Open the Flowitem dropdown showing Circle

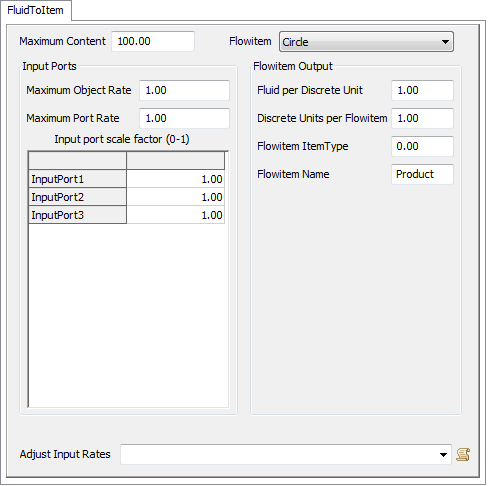pyautogui.click(x=366, y=42)
